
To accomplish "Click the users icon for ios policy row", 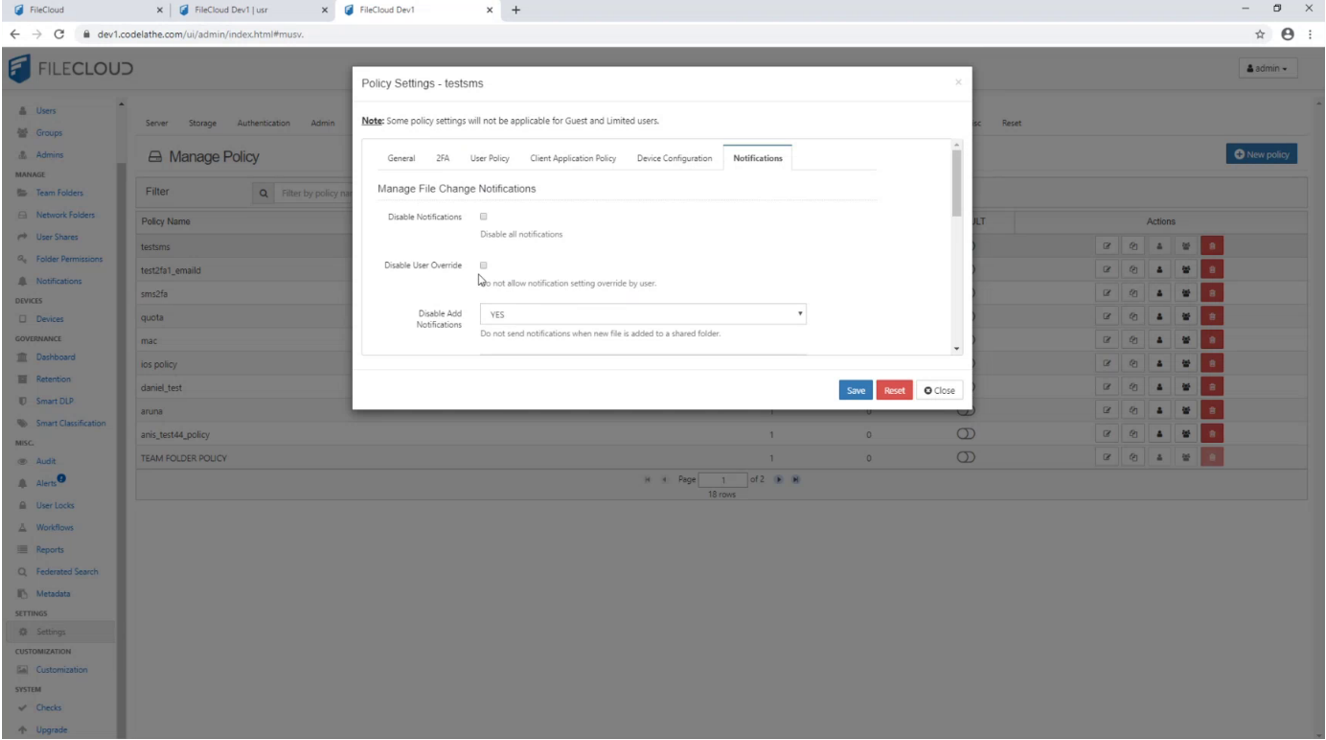I will tap(1159, 364).
